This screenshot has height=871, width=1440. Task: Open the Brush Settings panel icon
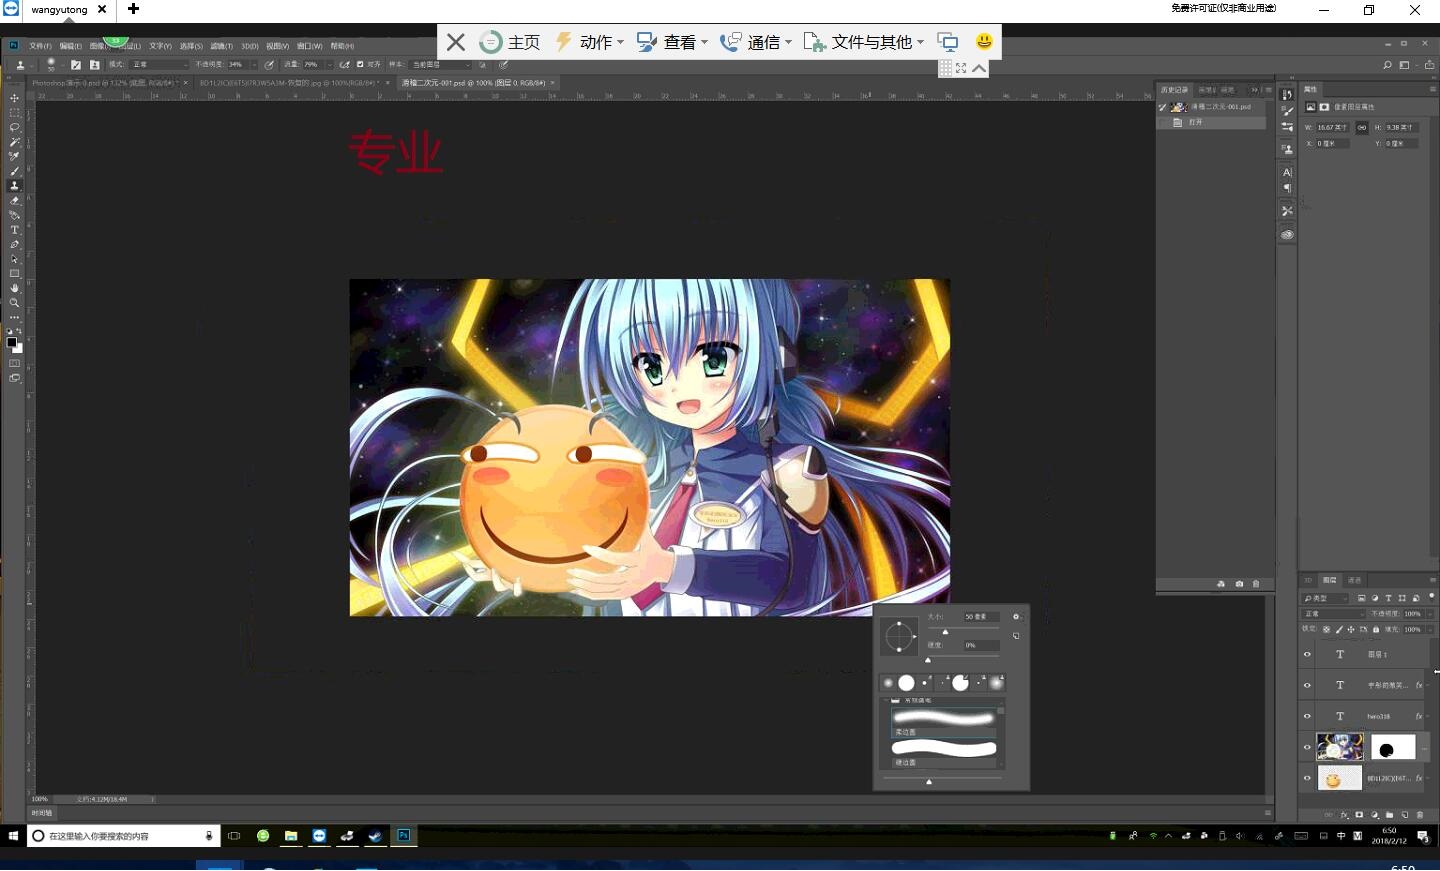1287,111
